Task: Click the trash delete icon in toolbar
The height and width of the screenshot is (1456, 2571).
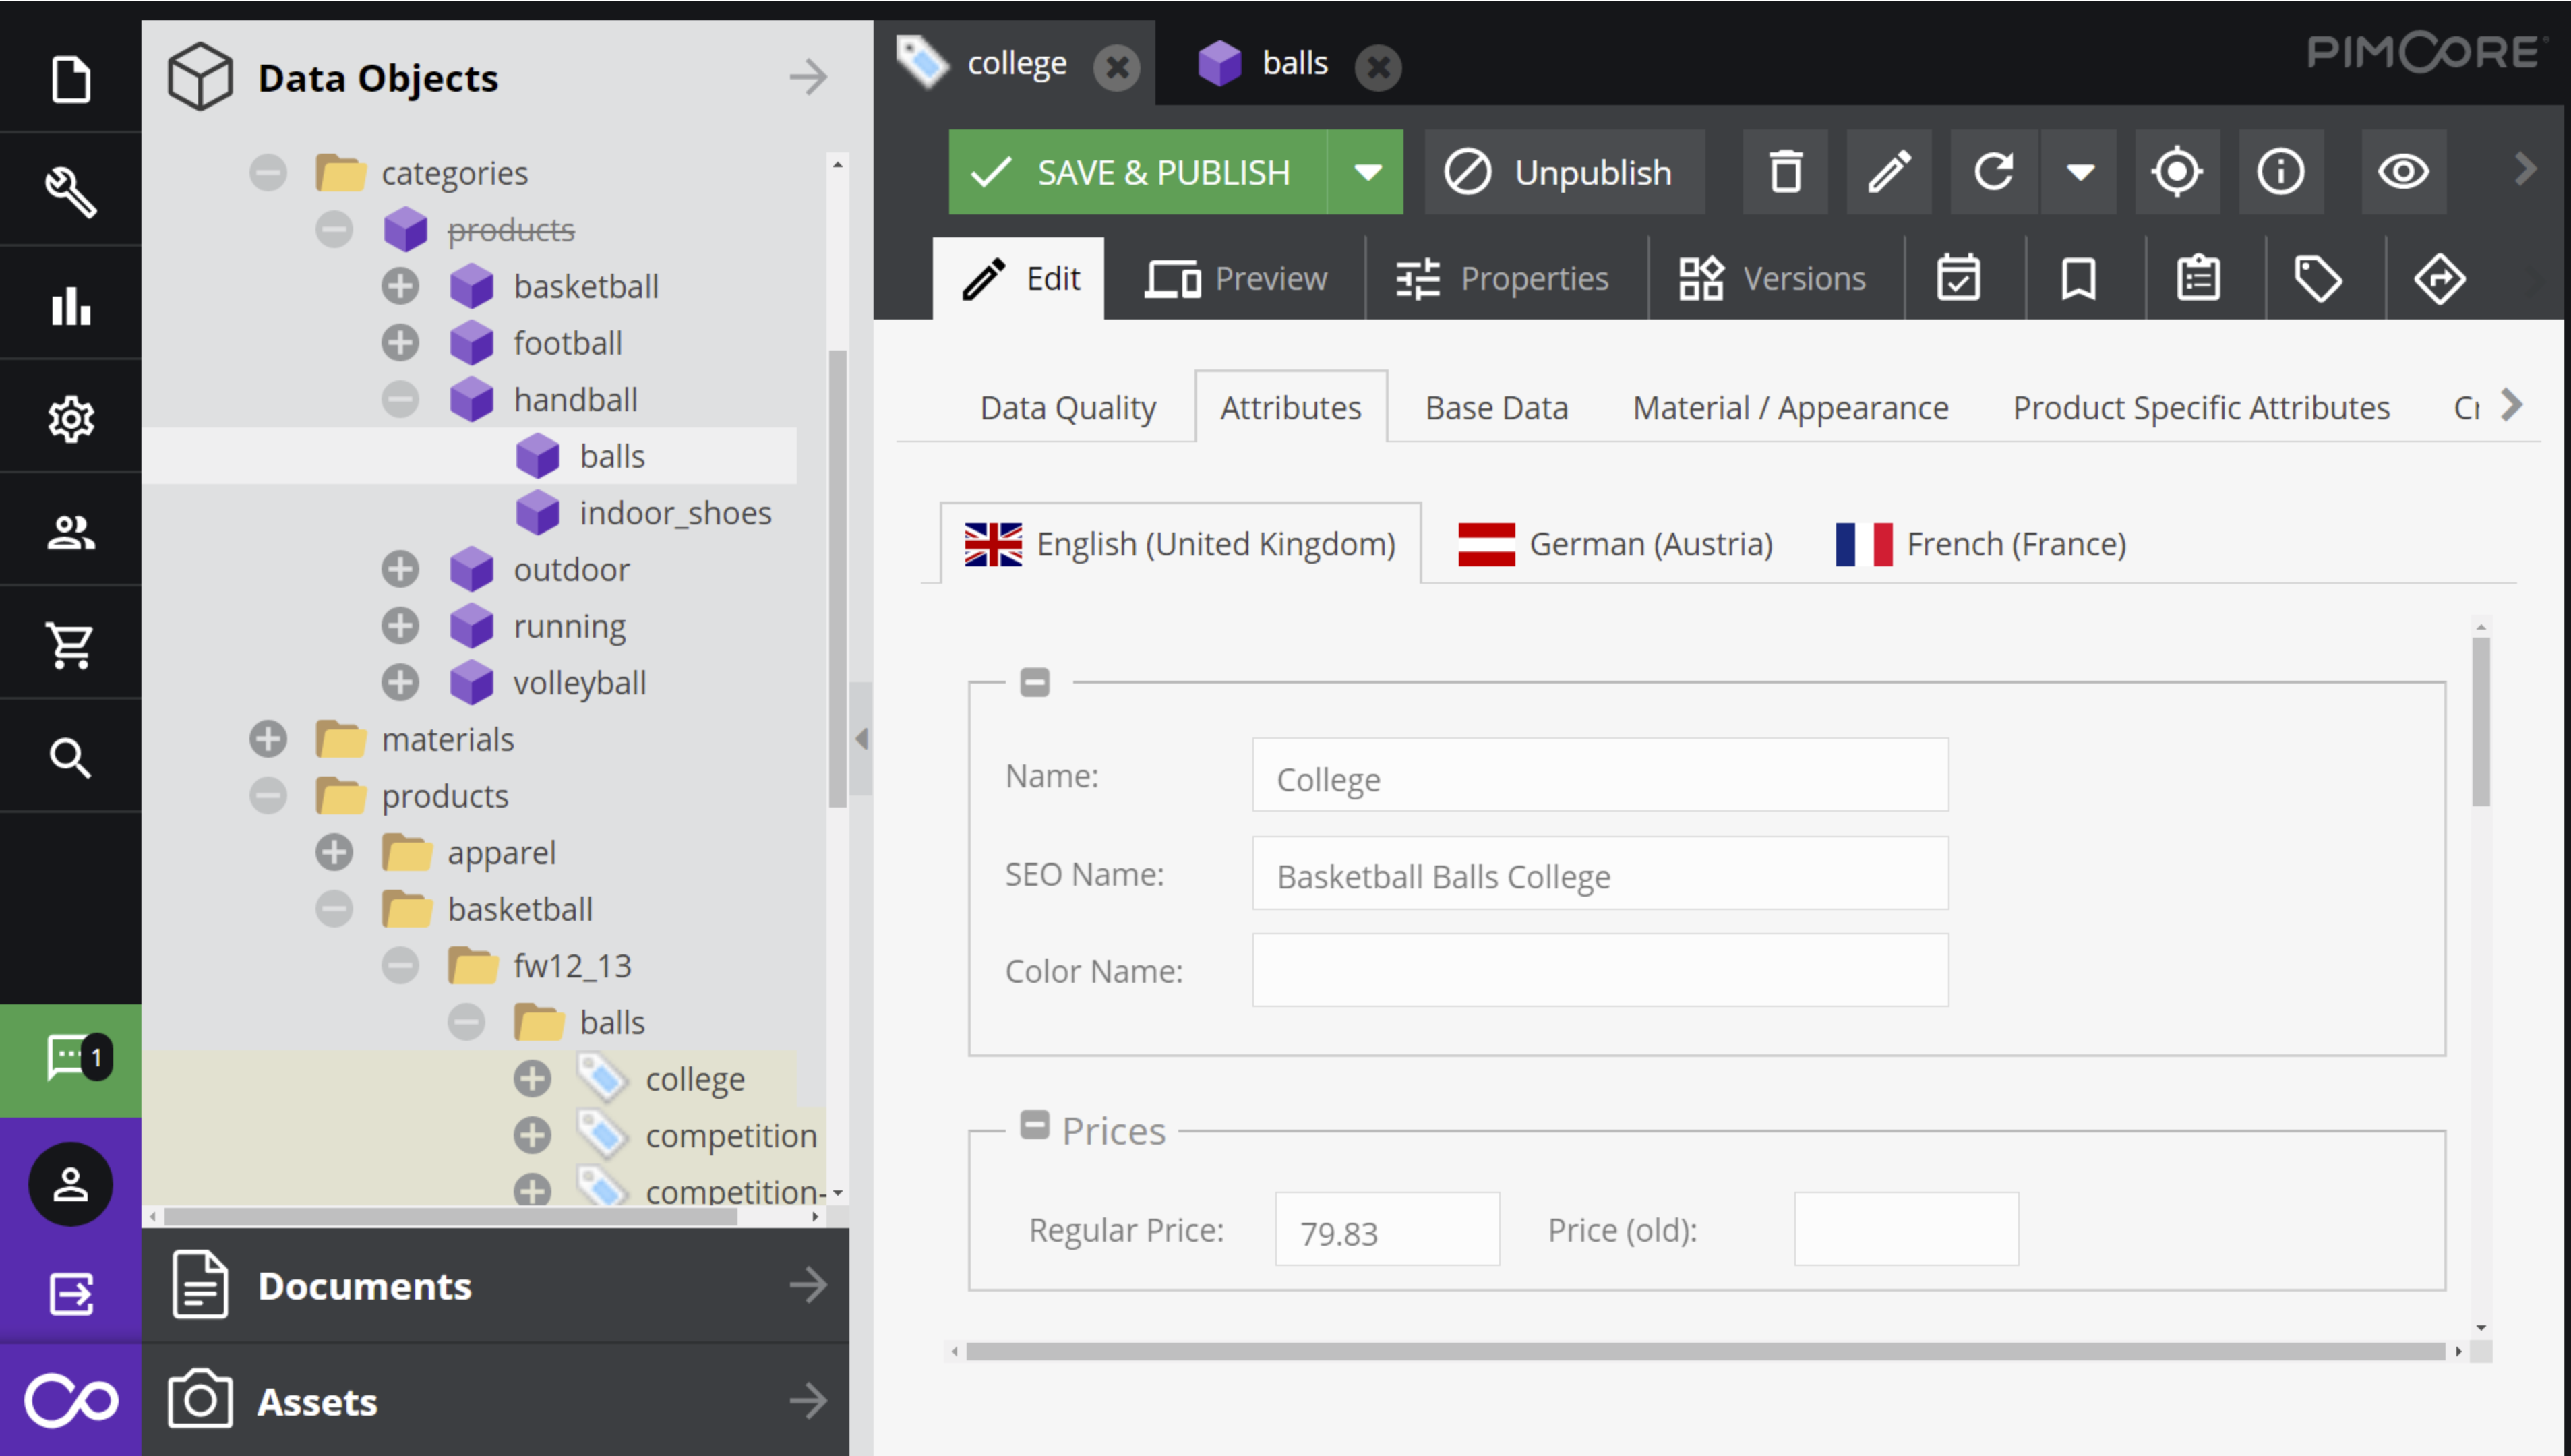Action: click(x=1785, y=172)
